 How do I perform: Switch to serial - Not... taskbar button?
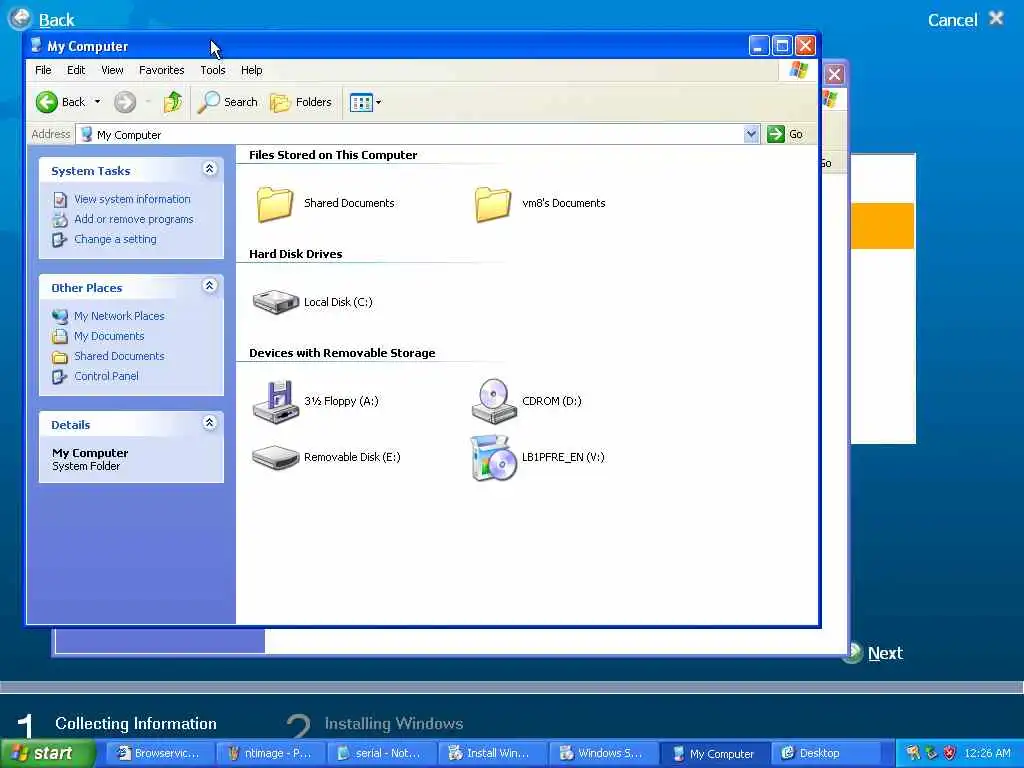click(381, 753)
